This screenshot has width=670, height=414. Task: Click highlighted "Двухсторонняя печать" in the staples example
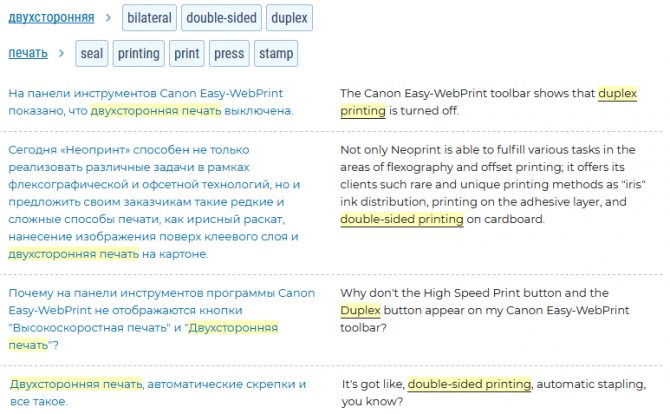tap(76, 384)
